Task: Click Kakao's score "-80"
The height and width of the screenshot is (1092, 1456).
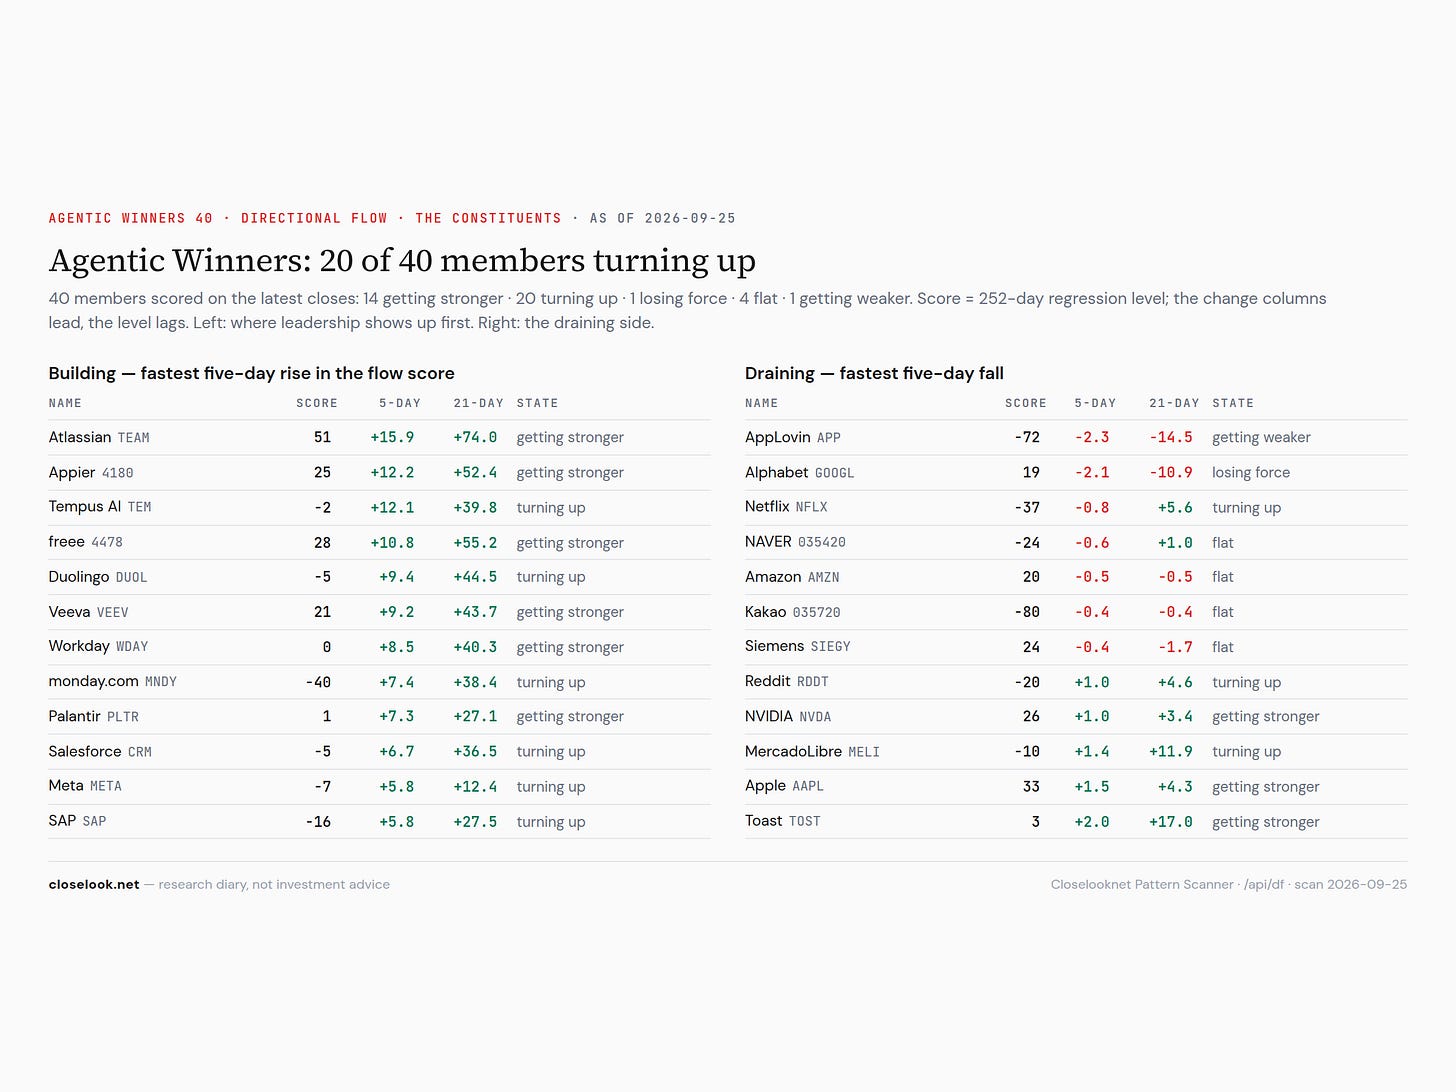Action: pyautogui.click(x=1027, y=612)
